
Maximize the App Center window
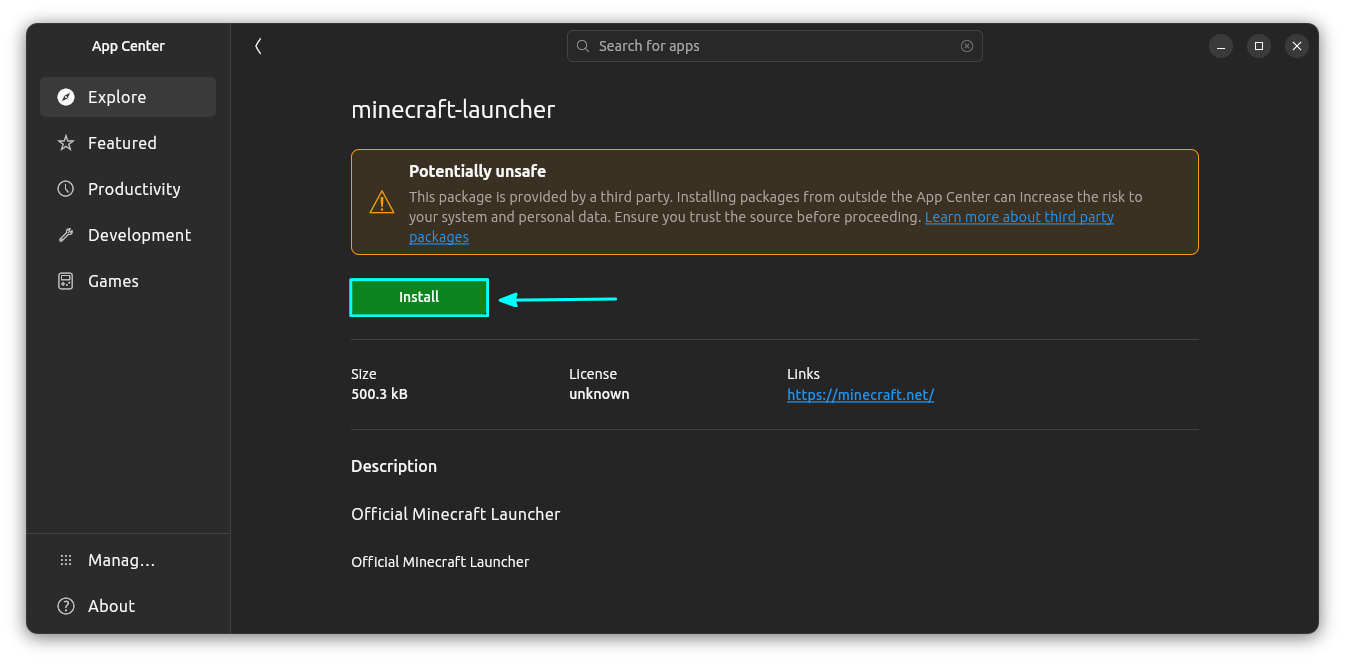coord(1259,46)
